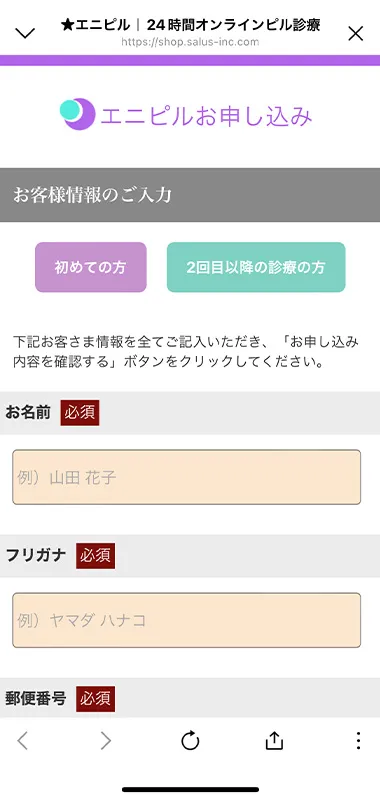Tap the home indicator bar at the bottom
Screen dimensions: 380x800
pos(190,789)
